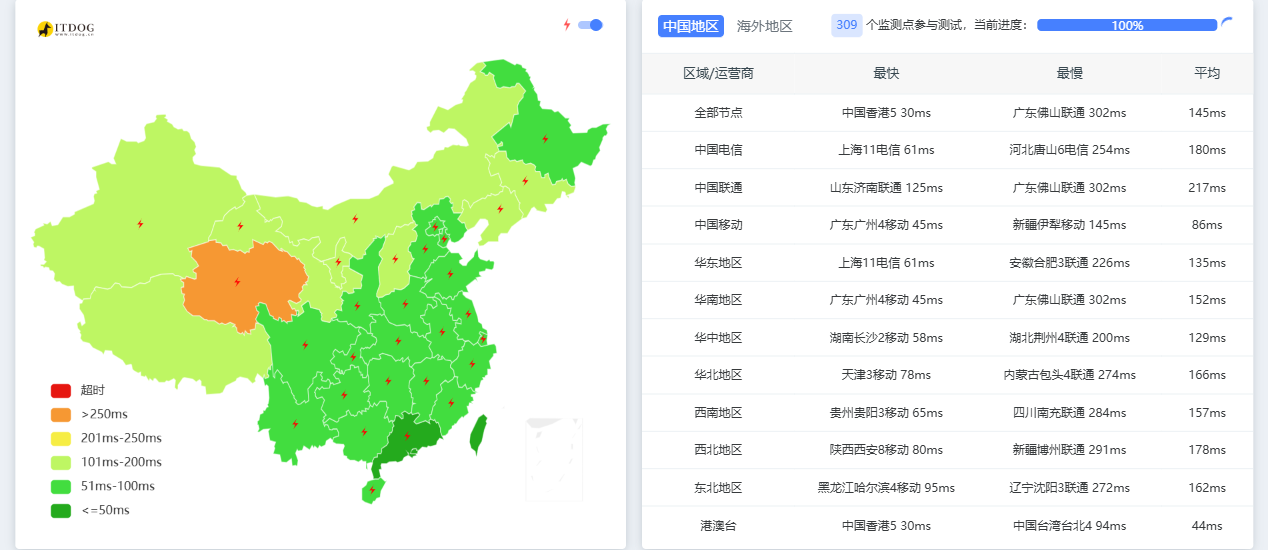Select the 华东地区 row label
Screen dimensions: 1268x550
(x=718, y=263)
